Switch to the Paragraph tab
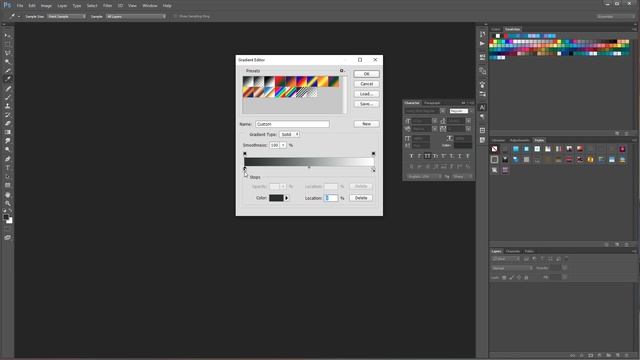Image resolution: width=640 pixels, height=360 pixels. 432,103
